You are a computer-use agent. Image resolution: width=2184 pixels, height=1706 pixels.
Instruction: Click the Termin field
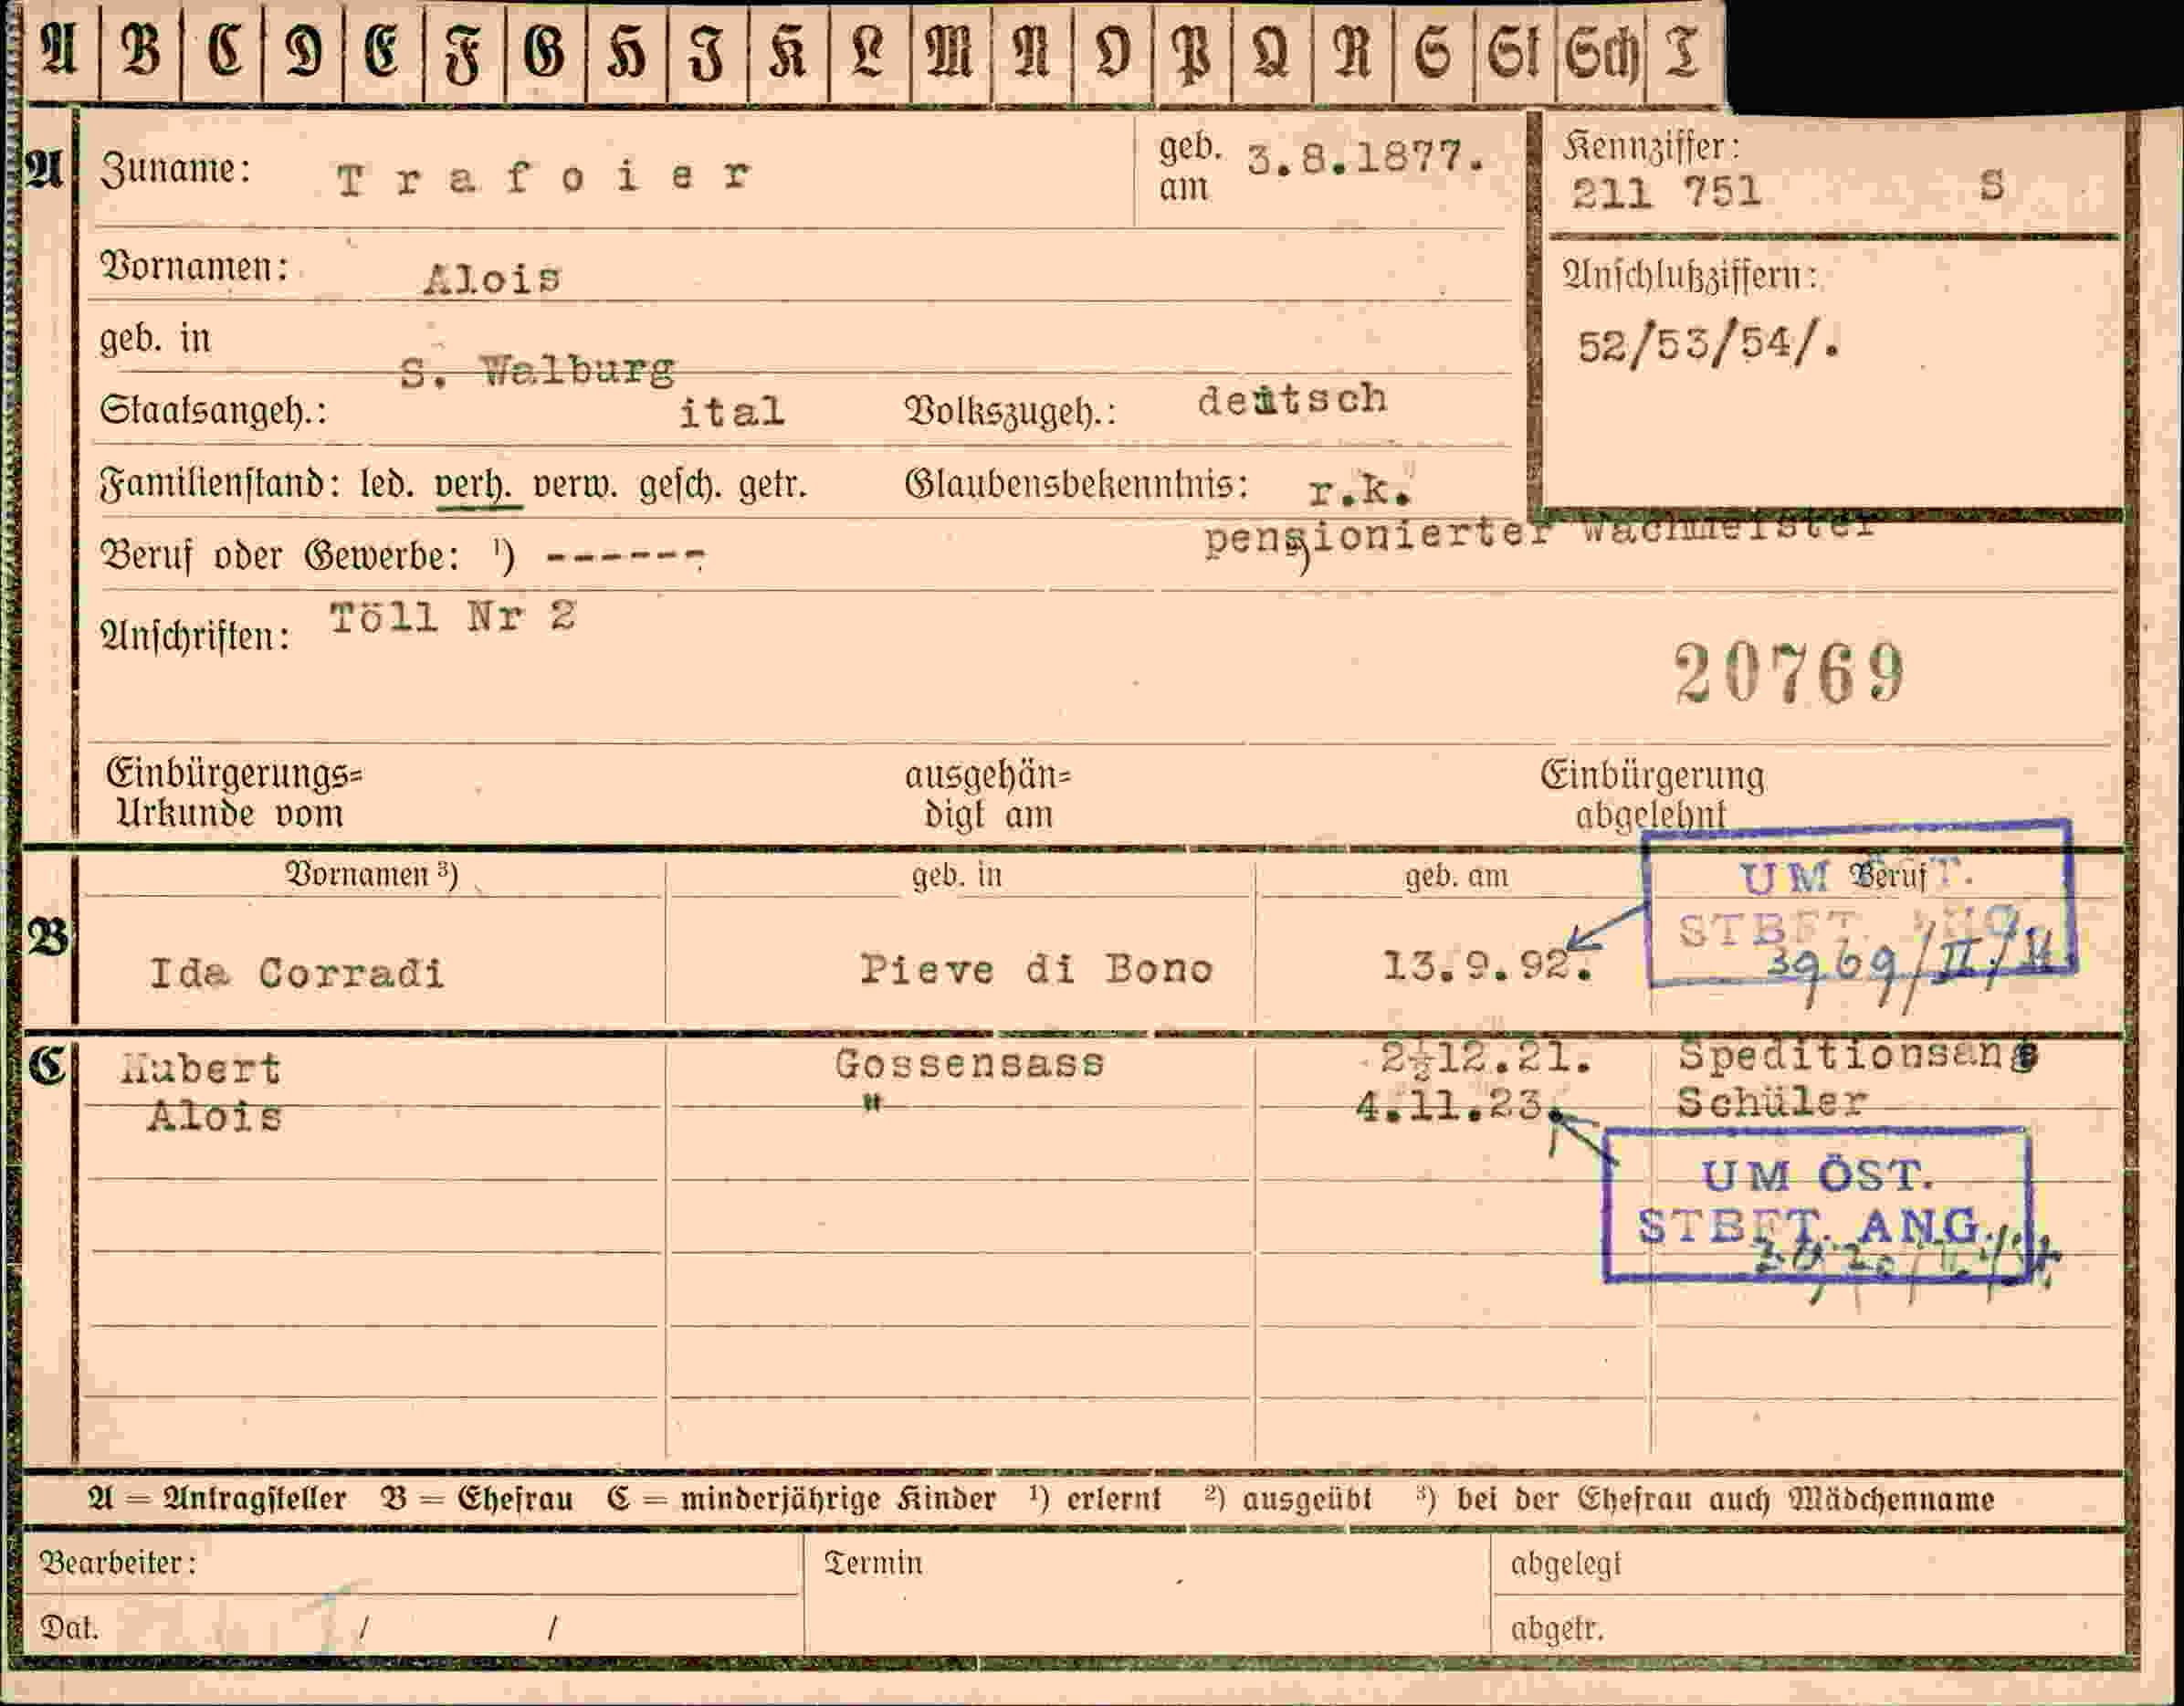1147,1594
